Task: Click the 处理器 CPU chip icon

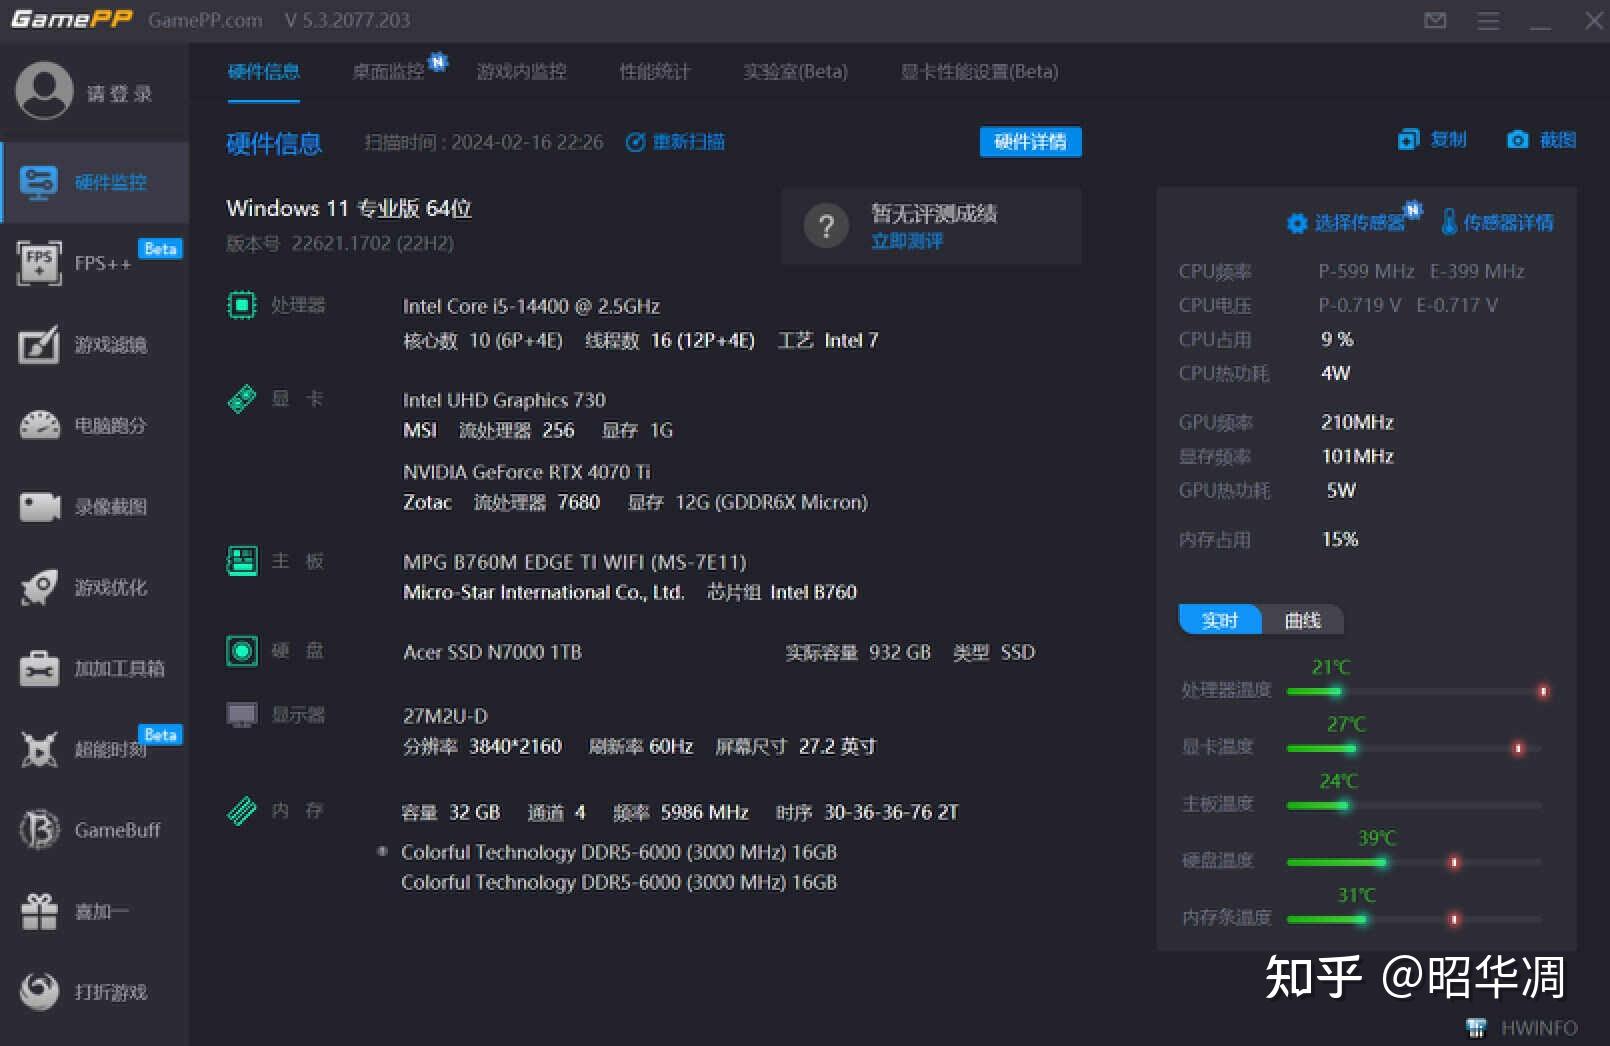Action: (242, 304)
